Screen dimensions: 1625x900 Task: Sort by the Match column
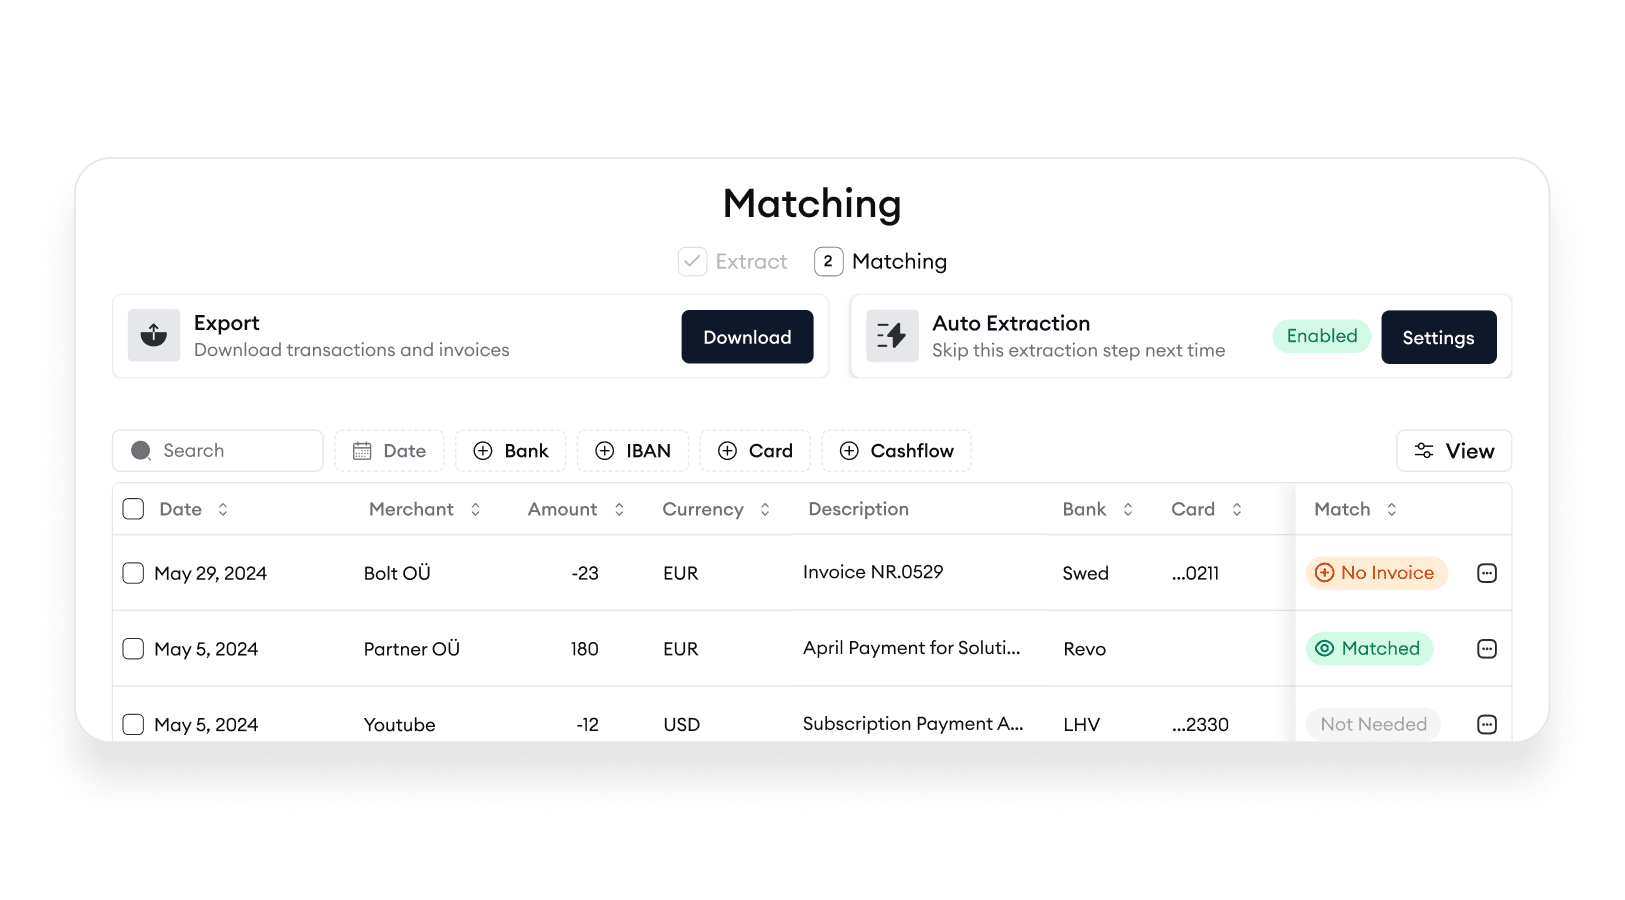coord(1391,509)
